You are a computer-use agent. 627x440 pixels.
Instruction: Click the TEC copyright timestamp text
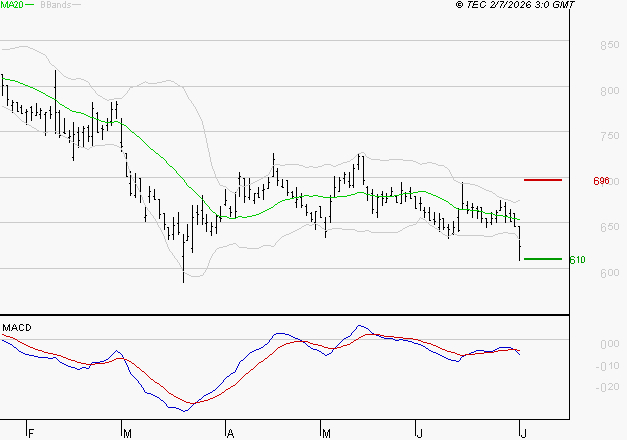(515, 5)
